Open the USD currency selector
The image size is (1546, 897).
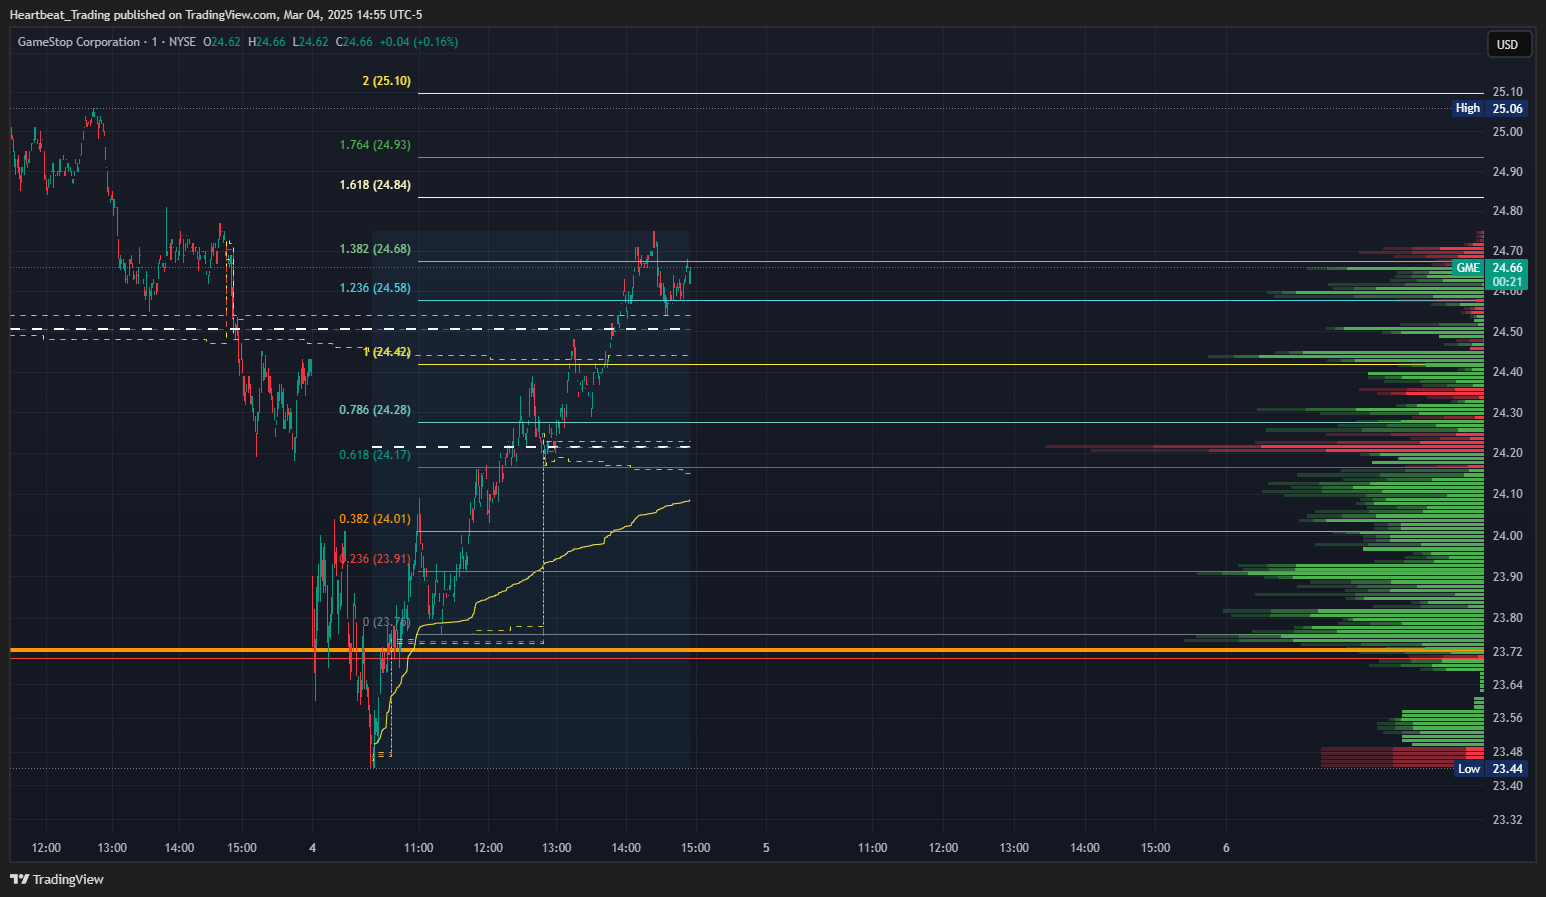pyautogui.click(x=1507, y=44)
